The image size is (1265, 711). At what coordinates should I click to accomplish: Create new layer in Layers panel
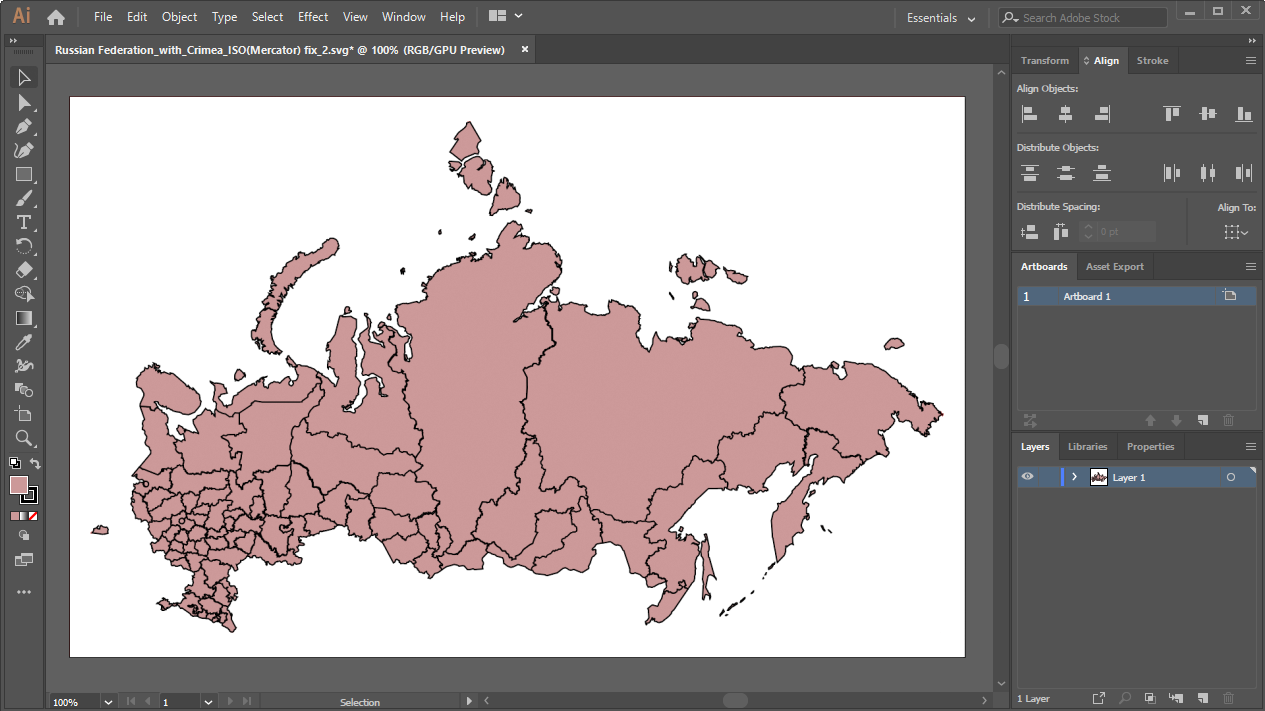tap(1203, 698)
